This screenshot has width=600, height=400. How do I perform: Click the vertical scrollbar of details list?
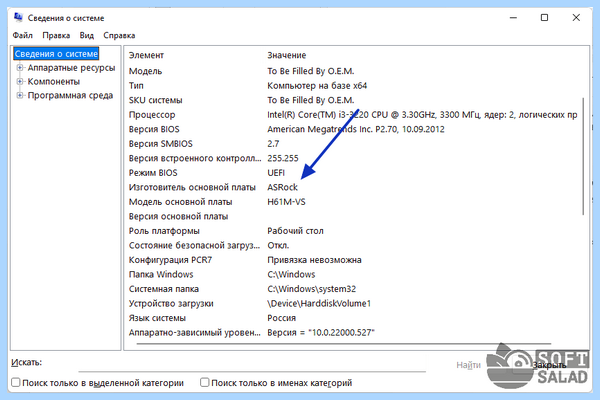pyautogui.click(x=583, y=156)
